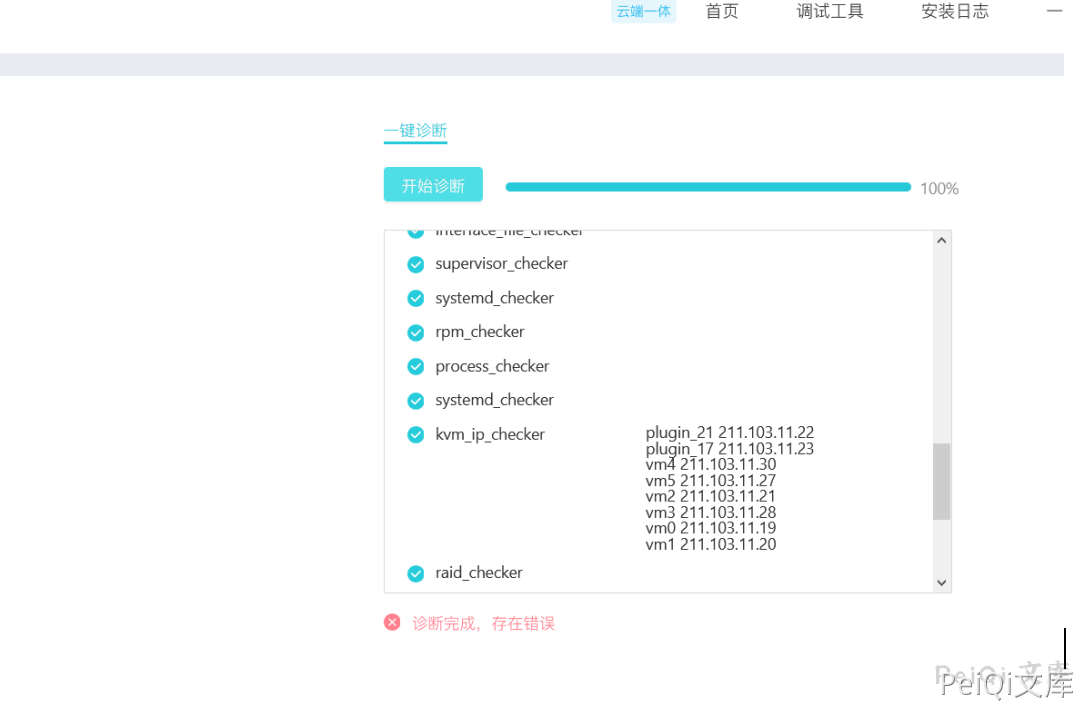The height and width of the screenshot is (710, 1082).
Task: Select the vm0 211.103.11.19 entry
Action: [711, 528]
